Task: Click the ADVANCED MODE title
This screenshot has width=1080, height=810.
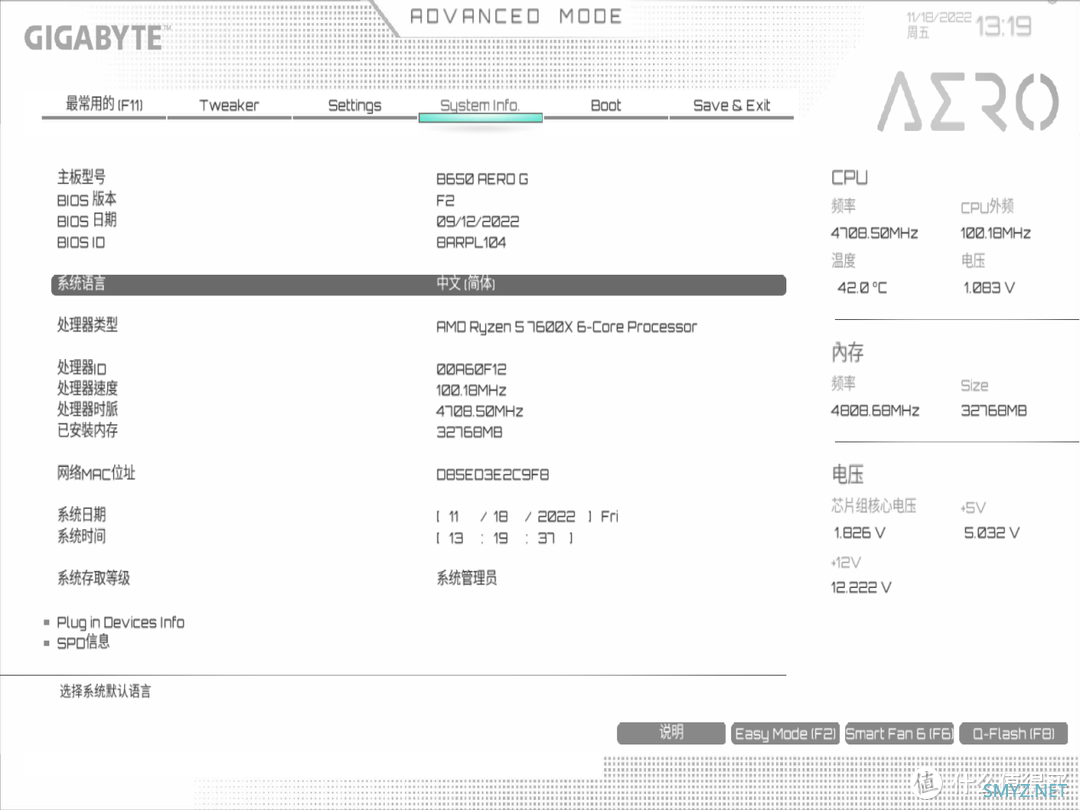Action: click(x=516, y=17)
